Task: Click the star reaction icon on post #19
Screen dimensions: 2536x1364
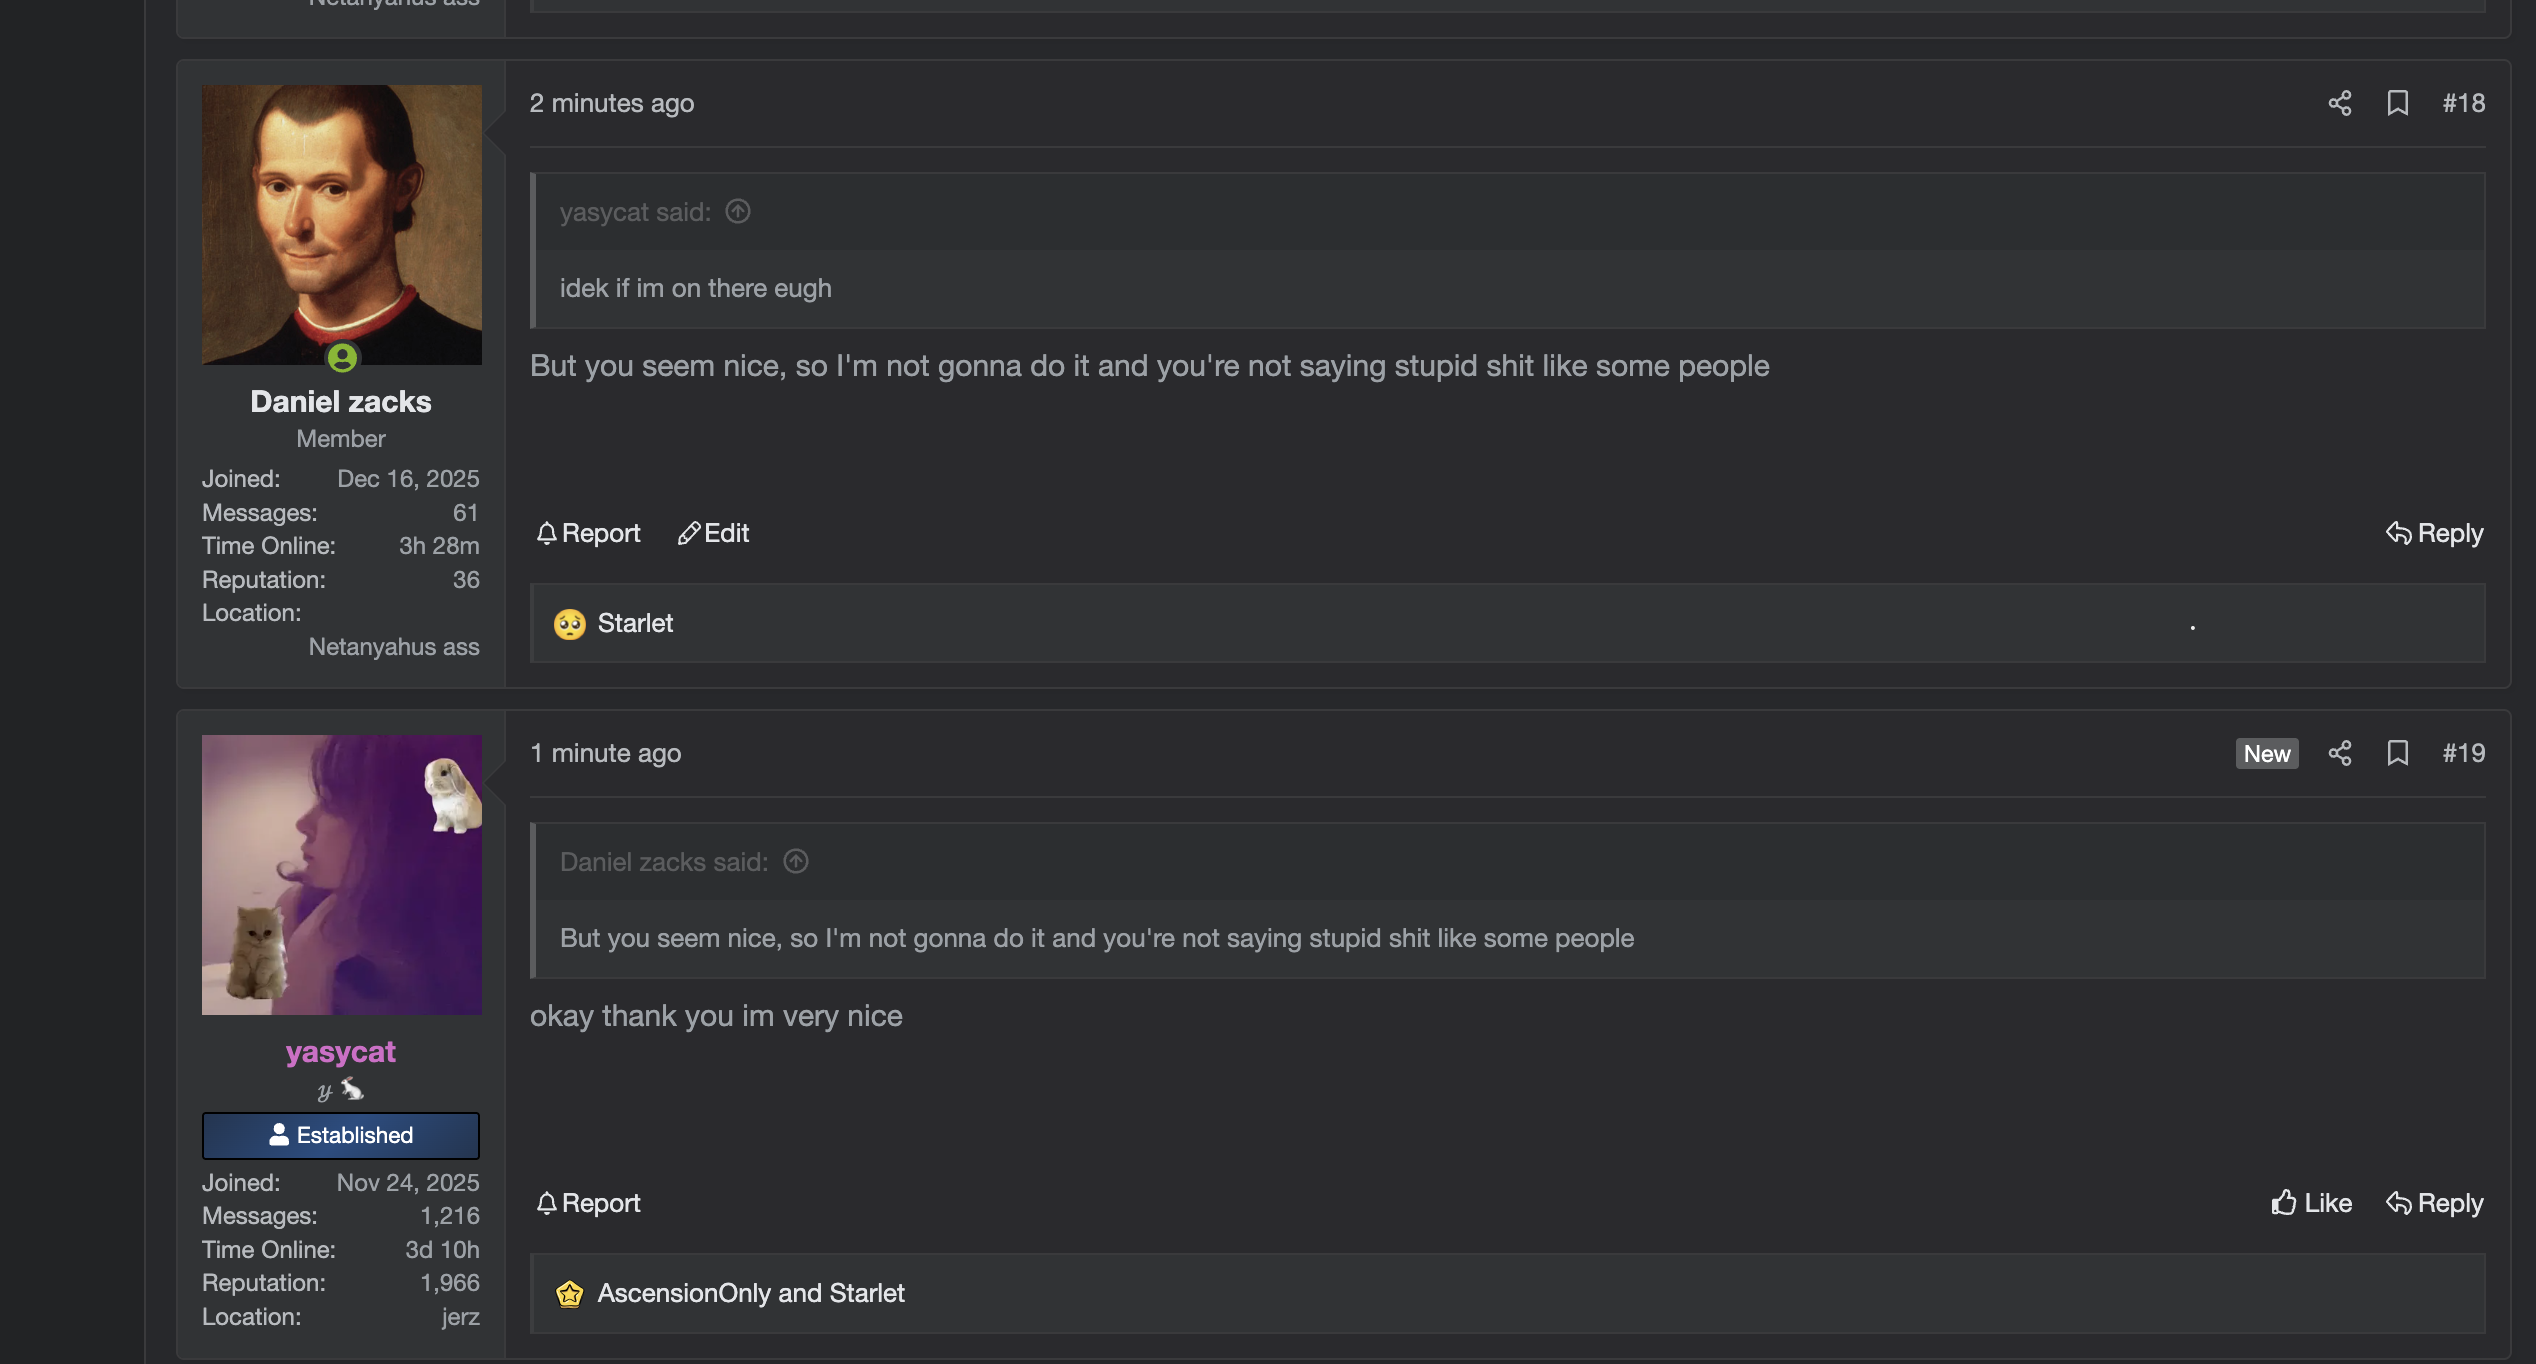Action: pos(570,1294)
